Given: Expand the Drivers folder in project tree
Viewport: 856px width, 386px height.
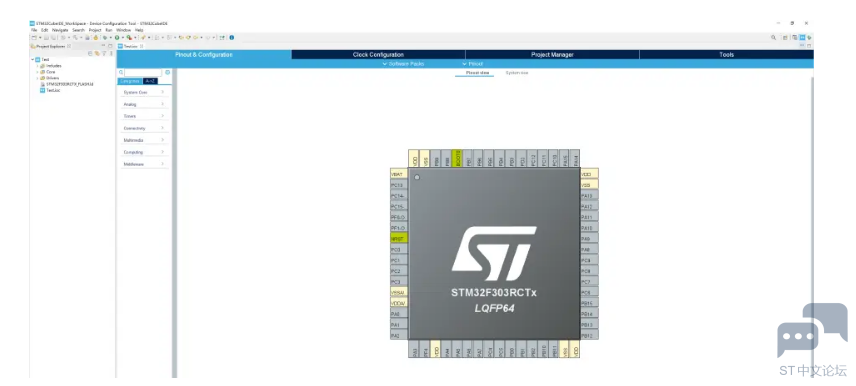Looking at the screenshot, I should 38,78.
